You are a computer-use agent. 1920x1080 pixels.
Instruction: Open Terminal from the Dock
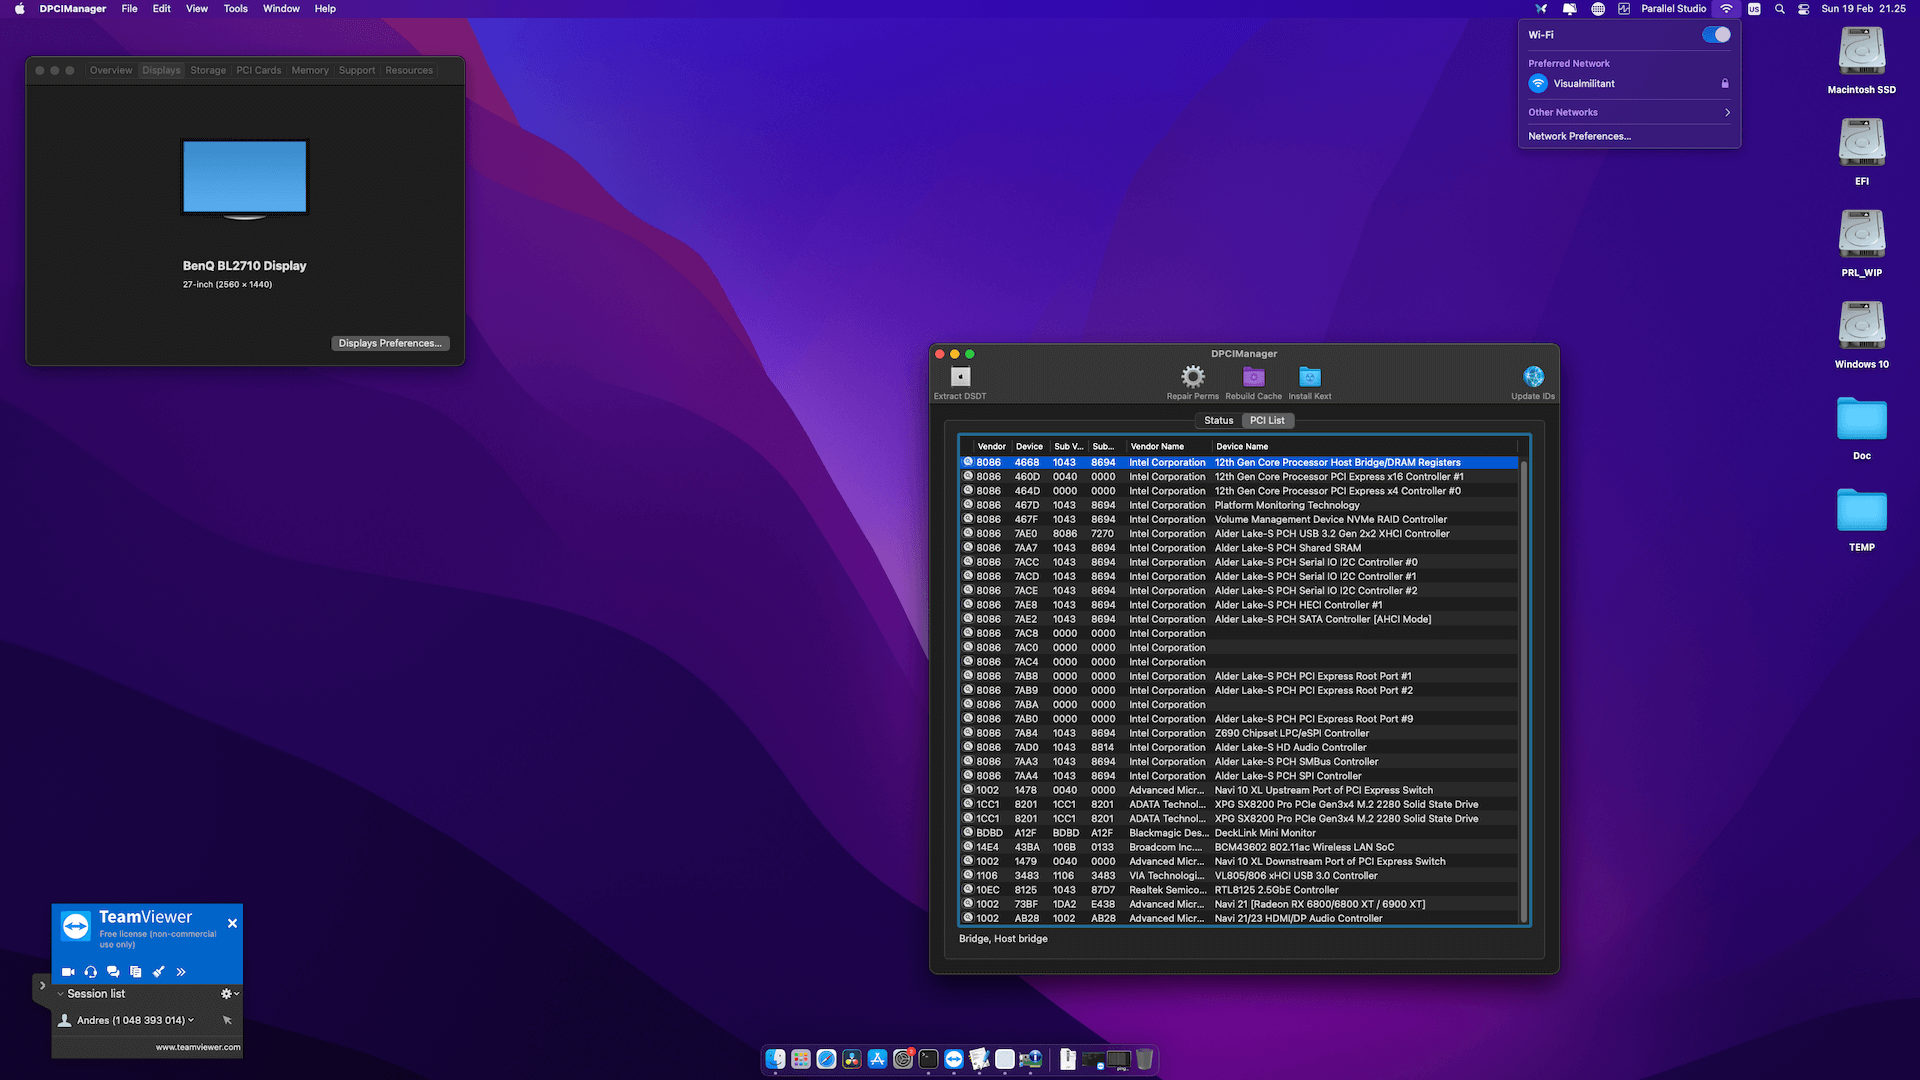pyautogui.click(x=928, y=1059)
